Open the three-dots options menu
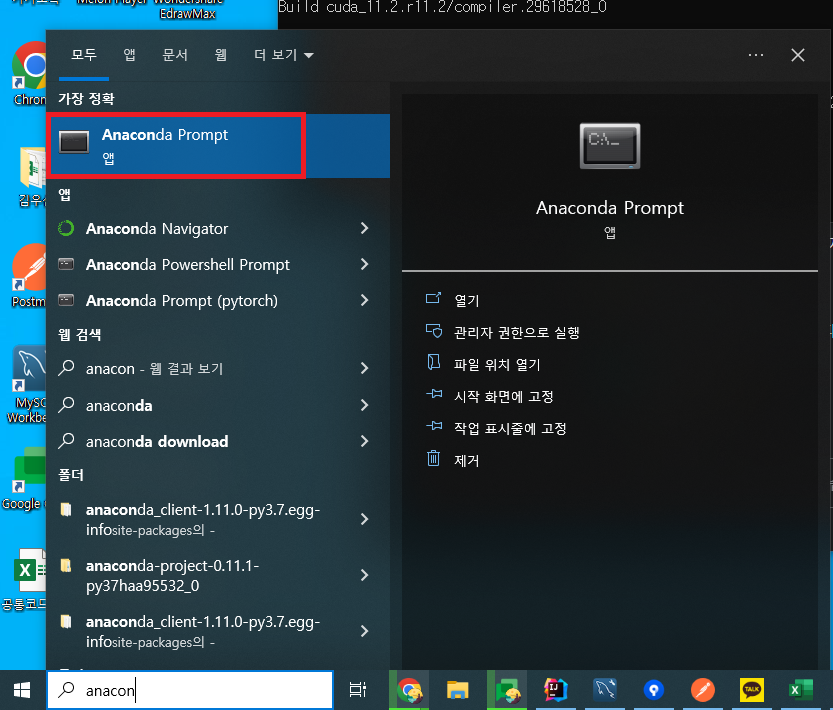 pos(755,55)
